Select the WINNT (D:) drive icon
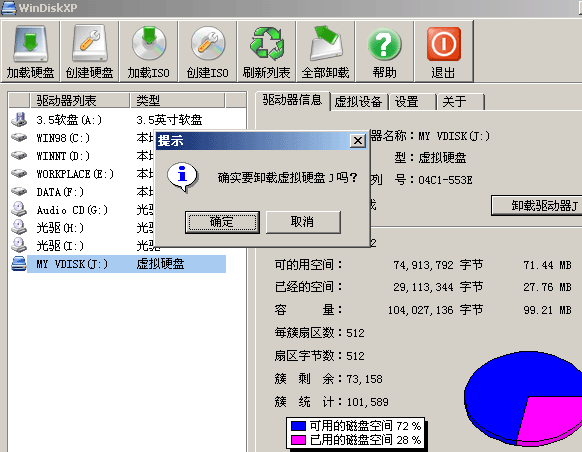Image resolution: width=582 pixels, height=452 pixels. [x=19, y=155]
